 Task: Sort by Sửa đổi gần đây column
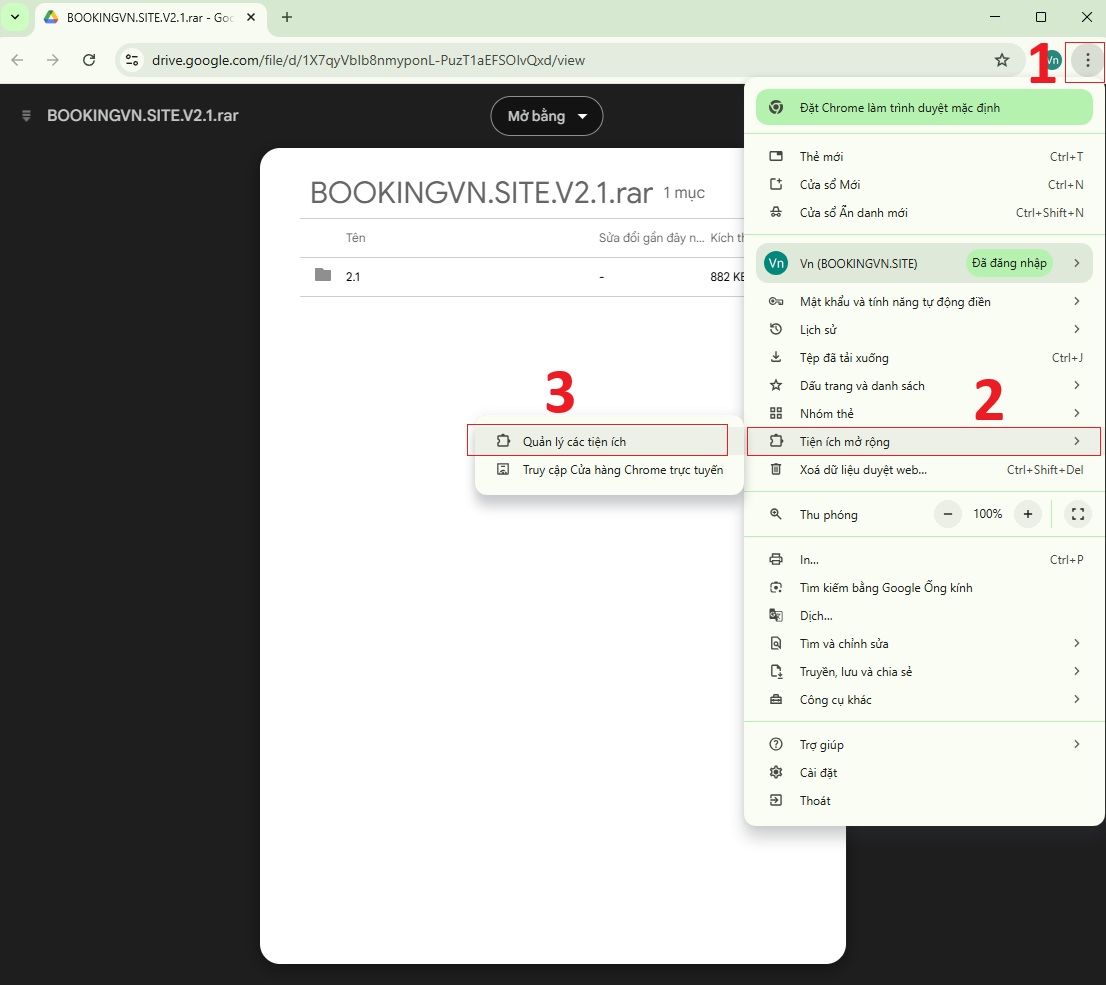tap(651, 238)
